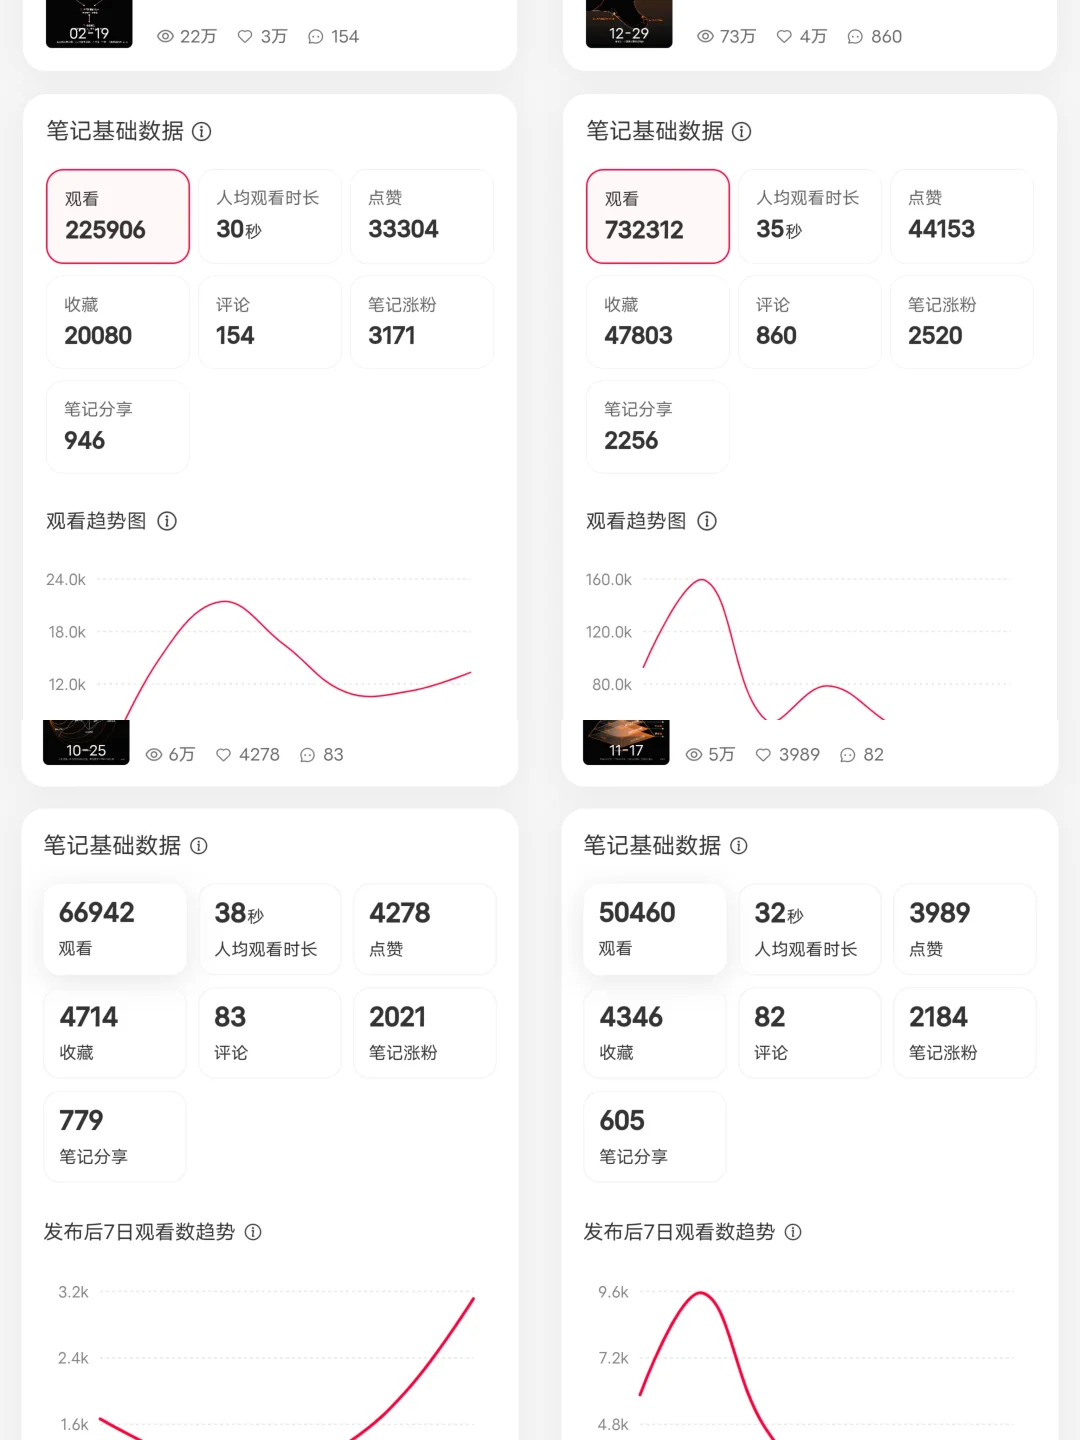The image size is (1080, 1440).
Task: Select the 观看 225906 metric card
Action: coord(118,216)
